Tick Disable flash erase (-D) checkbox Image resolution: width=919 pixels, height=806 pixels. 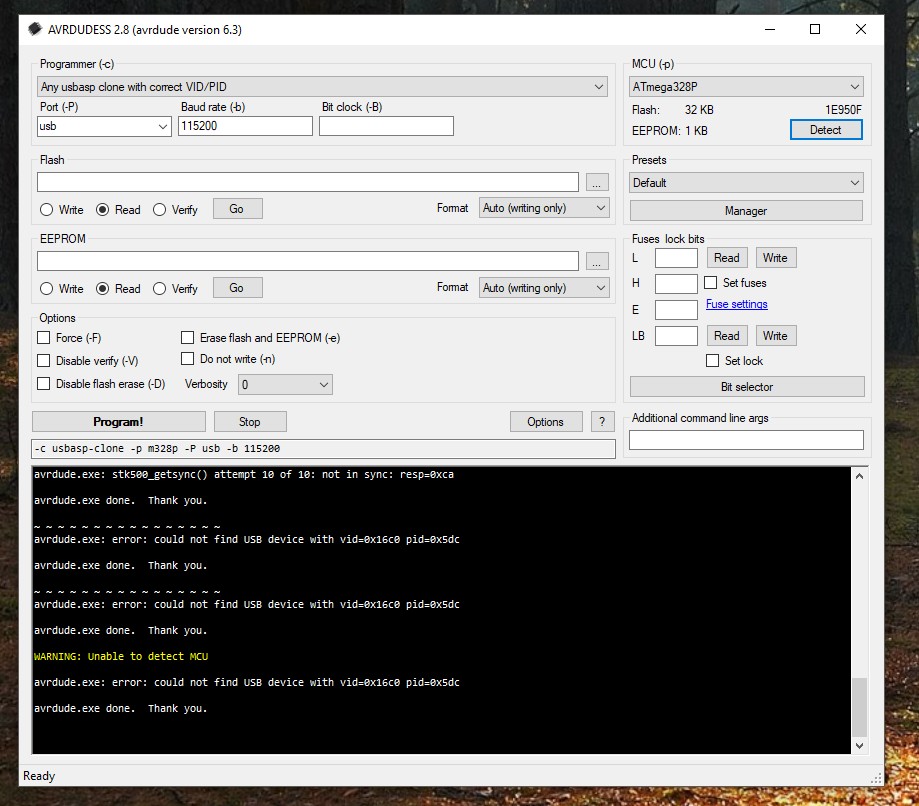43,383
